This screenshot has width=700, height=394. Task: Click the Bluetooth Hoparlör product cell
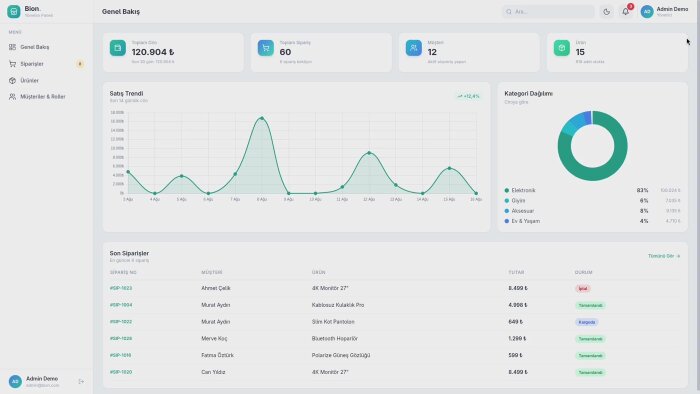click(x=334, y=339)
